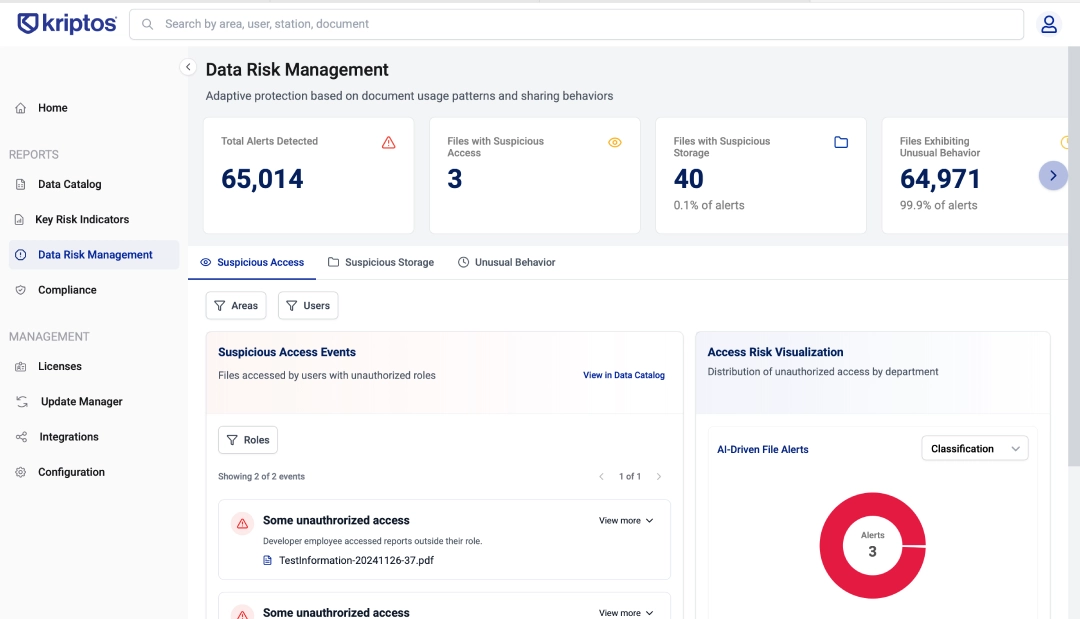Screen dimensions: 1080x619
Task: Select the Home icon in the sidebar
Action: (22, 108)
